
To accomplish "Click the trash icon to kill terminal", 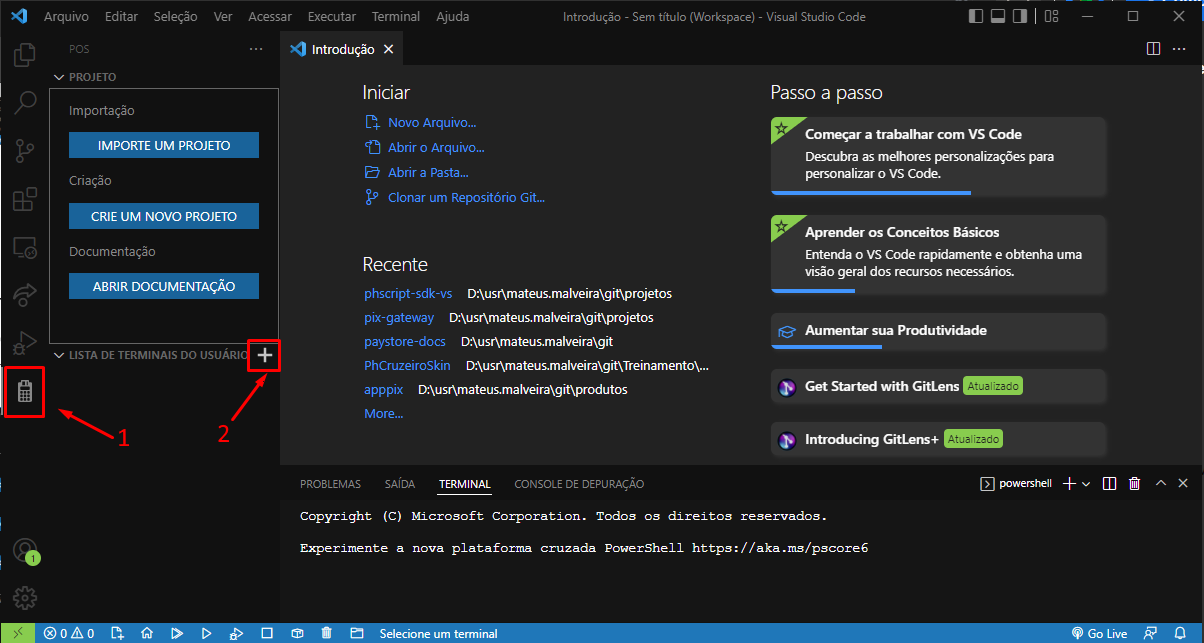I will click(1135, 483).
